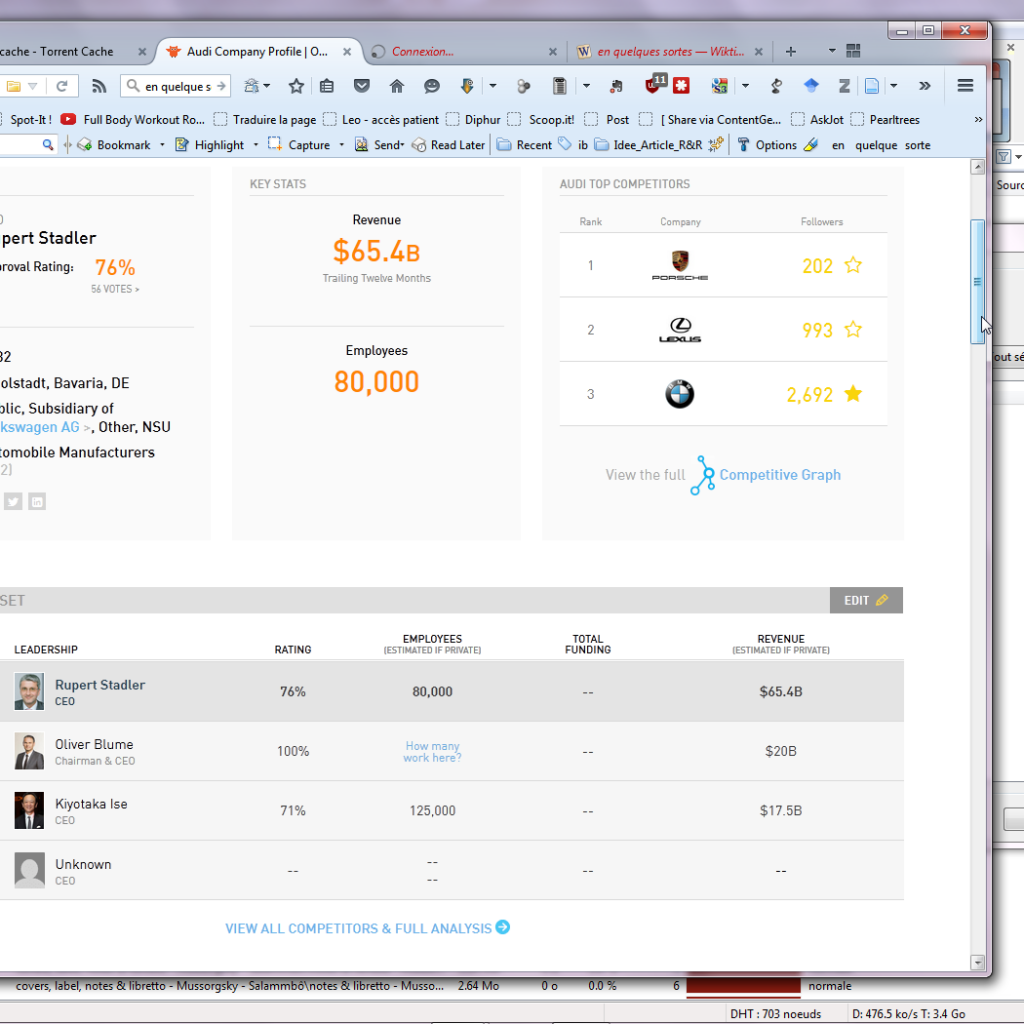Click the EDIT button on competitive set

(x=866, y=600)
